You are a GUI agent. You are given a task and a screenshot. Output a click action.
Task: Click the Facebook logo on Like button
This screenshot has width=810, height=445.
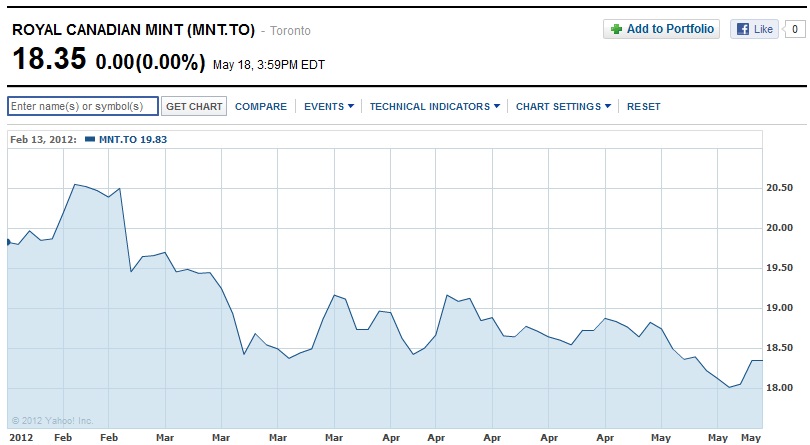743,29
